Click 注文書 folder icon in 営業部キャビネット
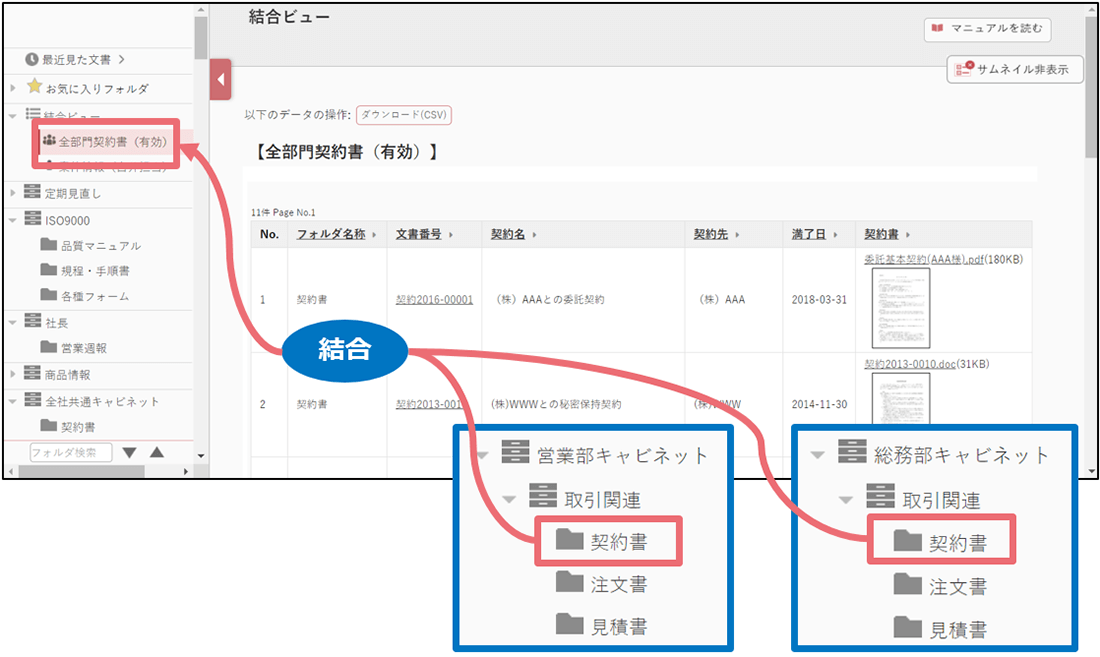1100x657 pixels. click(570, 581)
